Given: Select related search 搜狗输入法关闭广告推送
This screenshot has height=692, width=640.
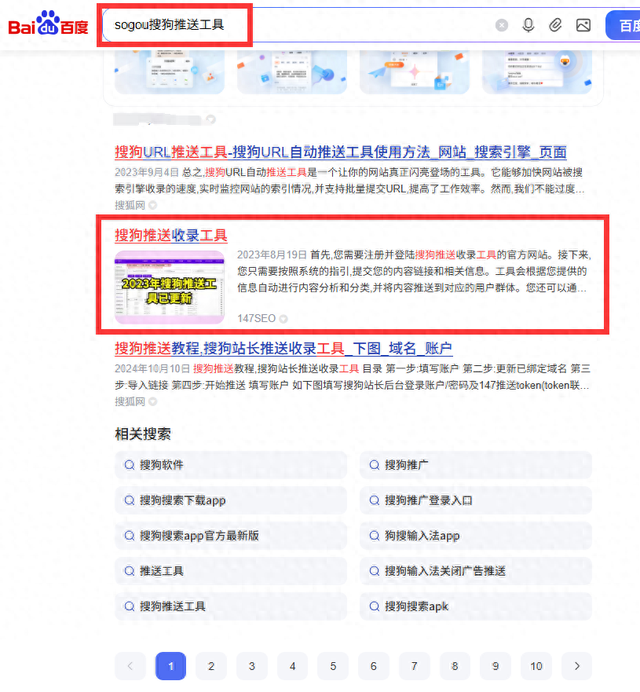Looking at the screenshot, I should pos(476,571).
